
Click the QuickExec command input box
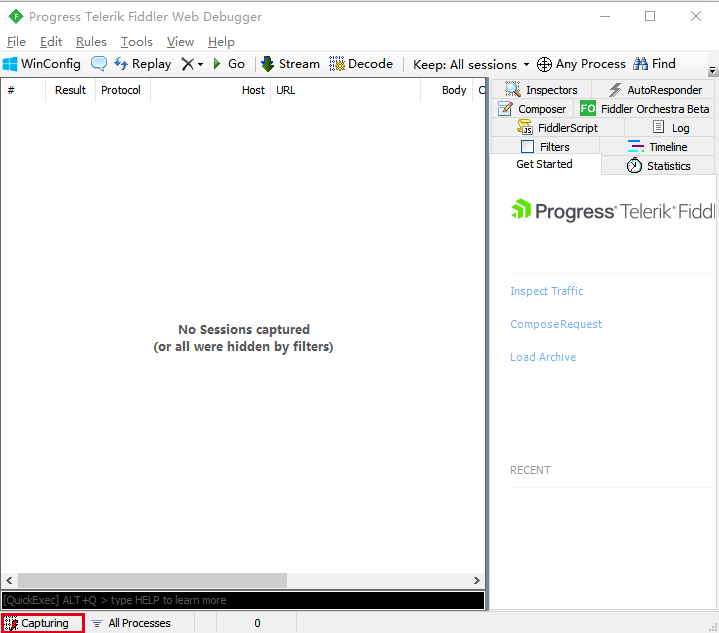tap(243, 600)
